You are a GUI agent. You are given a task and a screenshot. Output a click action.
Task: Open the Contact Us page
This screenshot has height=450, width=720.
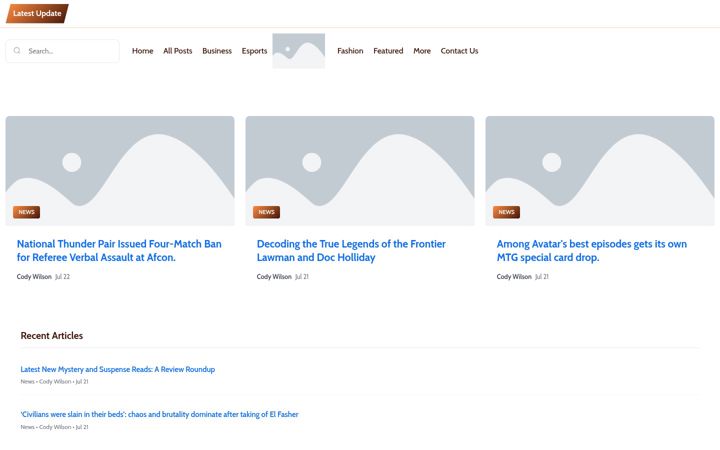459,51
